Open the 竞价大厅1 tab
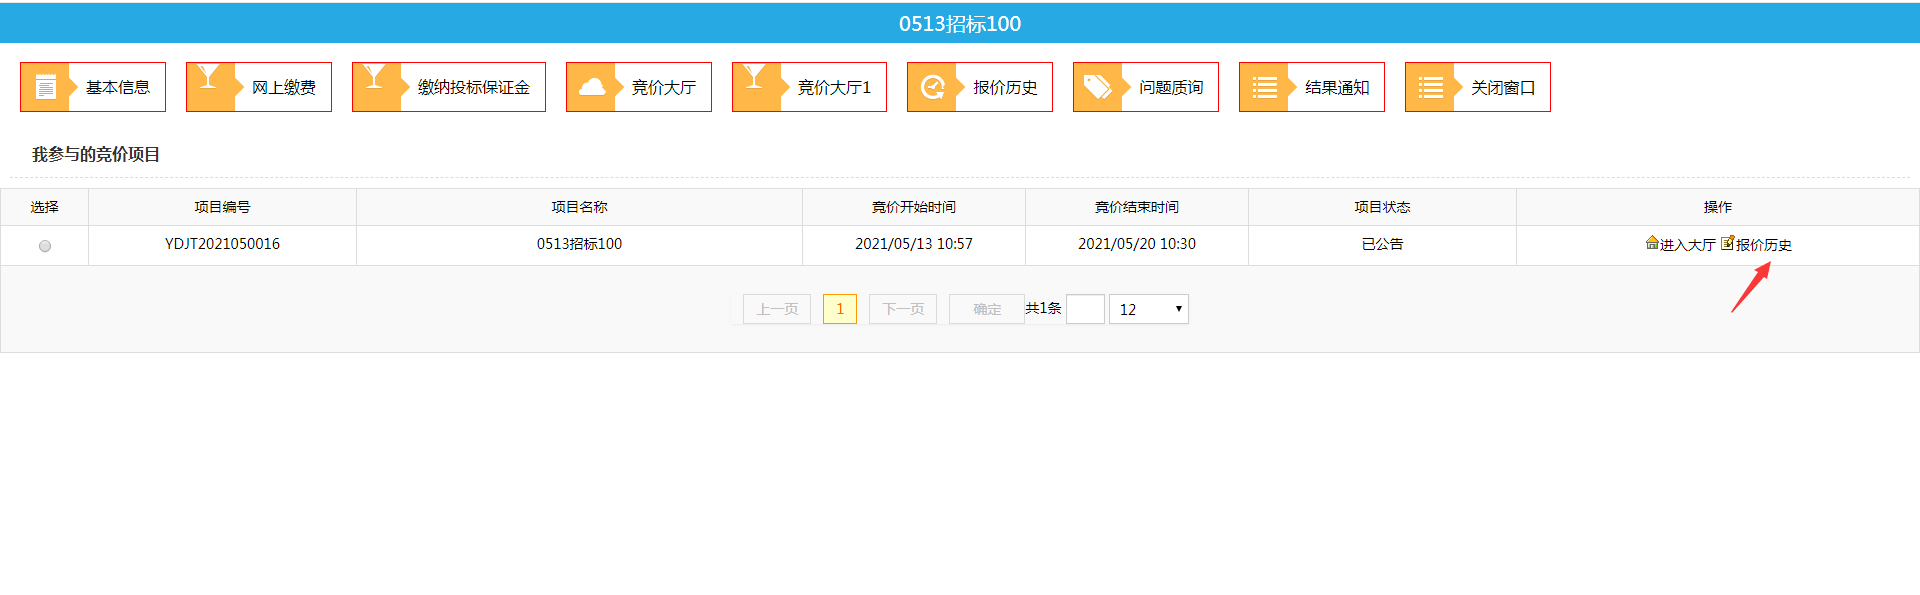This screenshot has width=1920, height=595. coord(809,87)
